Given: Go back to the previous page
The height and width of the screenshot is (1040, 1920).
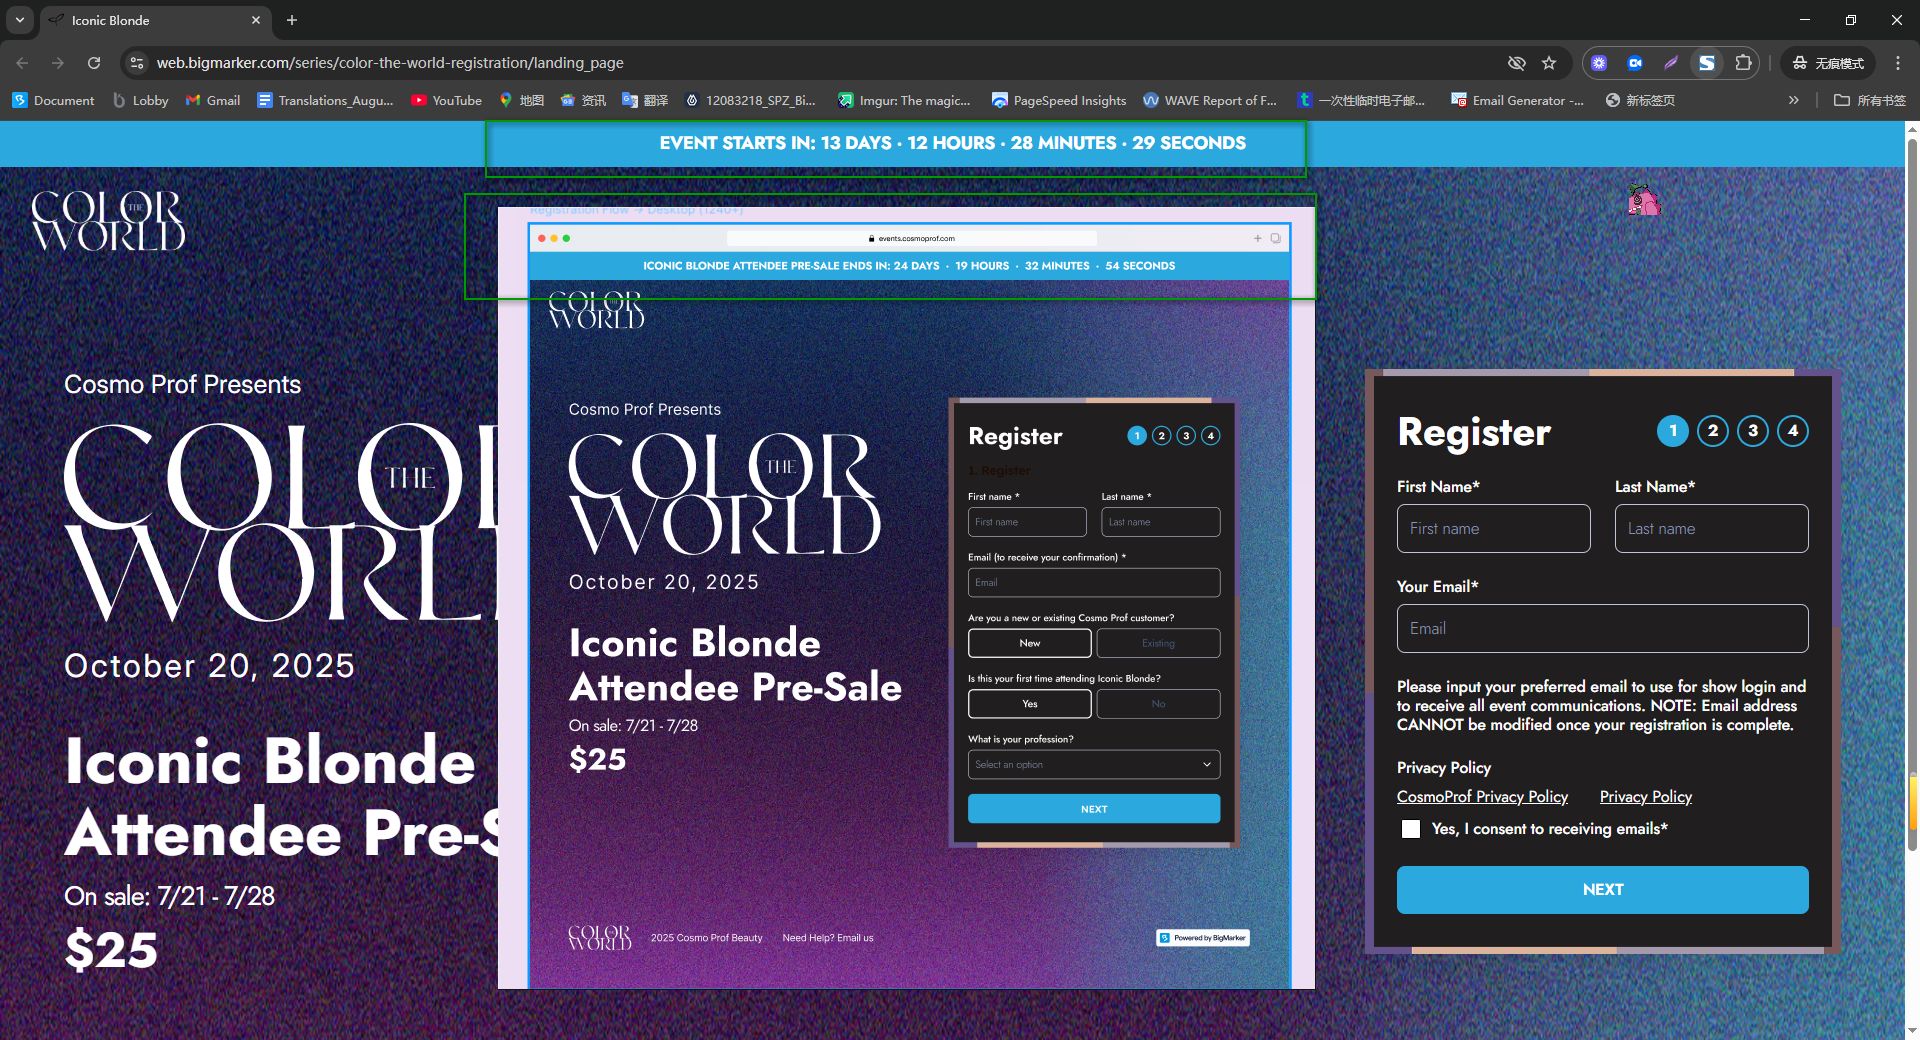Looking at the screenshot, I should pos(22,63).
